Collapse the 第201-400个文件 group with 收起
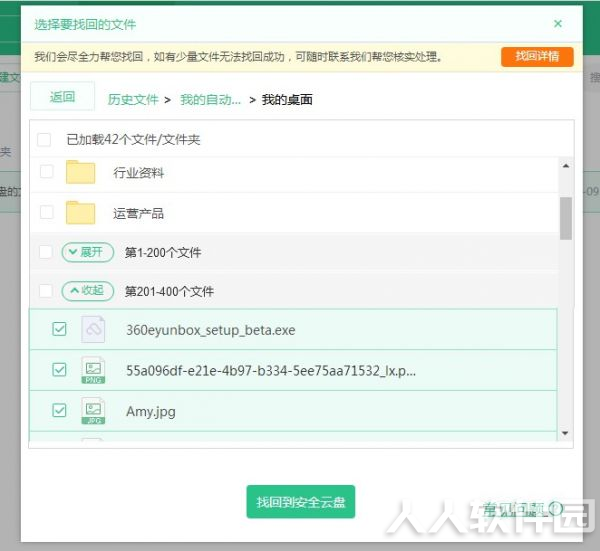600x551 pixels. (88, 291)
